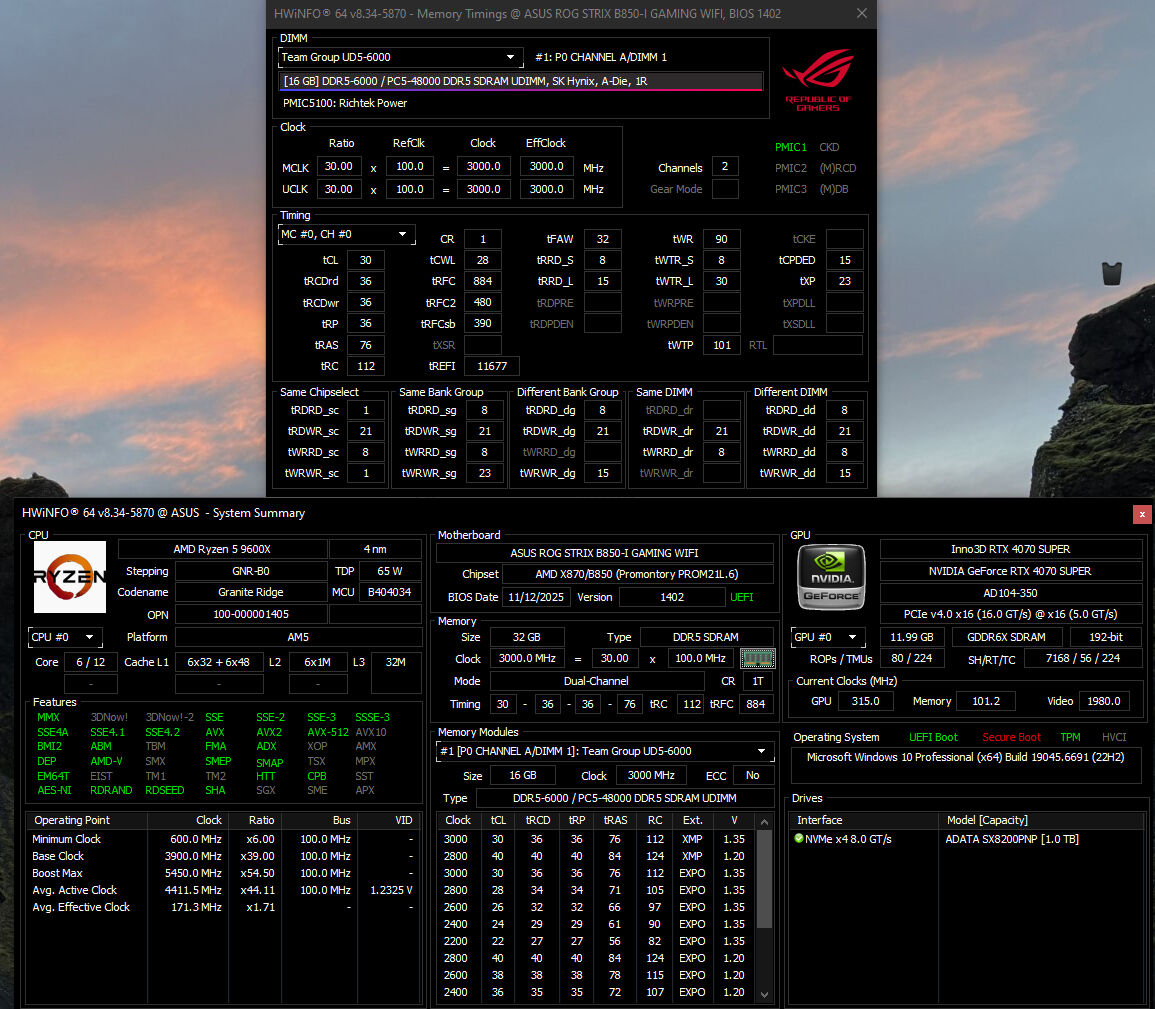Select the DDR5-6000 SK Hynix module description field
This screenshot has height=1009, width=1155.
click(x=521, y=81)
